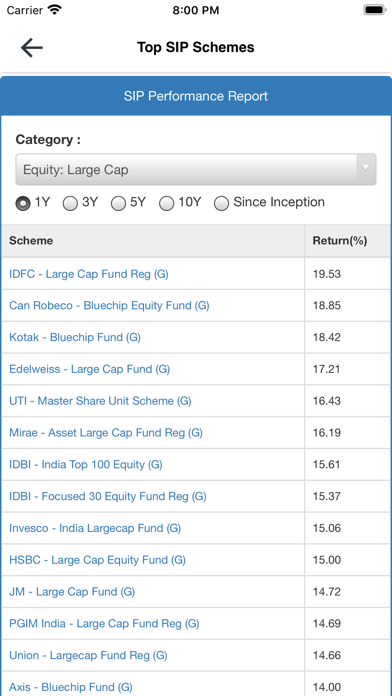Click the 15.06 return value
Viewport: 392px width, 696px height.
tap(327, 528)
